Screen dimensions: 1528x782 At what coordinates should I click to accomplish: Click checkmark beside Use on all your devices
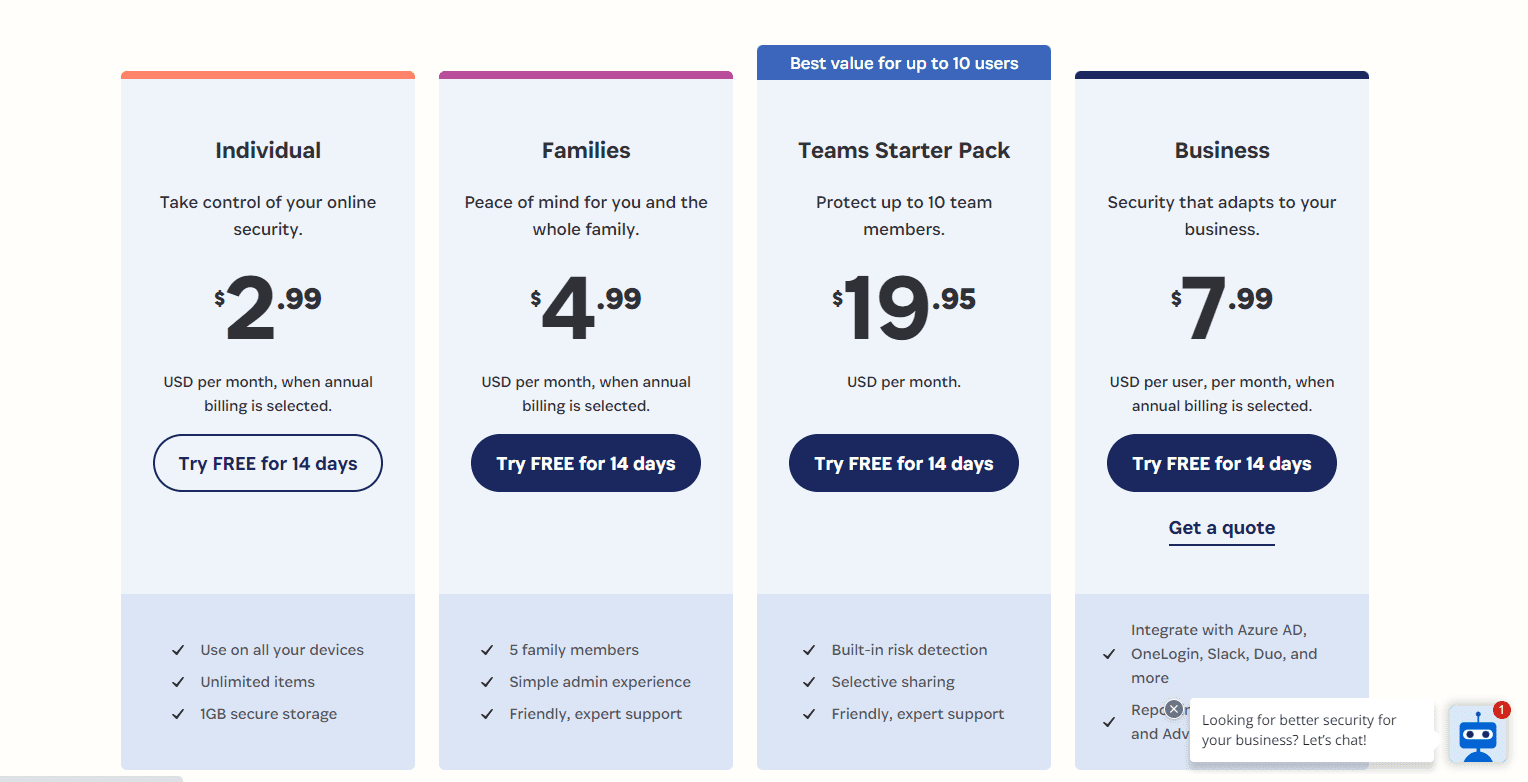pos(178,650)
